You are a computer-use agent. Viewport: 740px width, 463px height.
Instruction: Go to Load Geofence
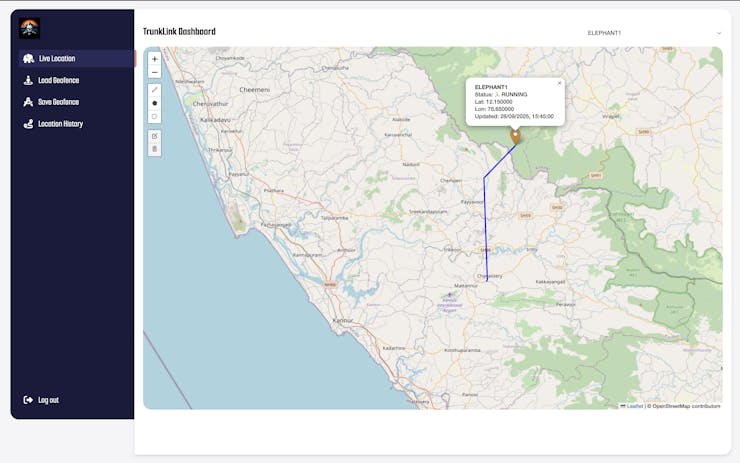[58, 81]
